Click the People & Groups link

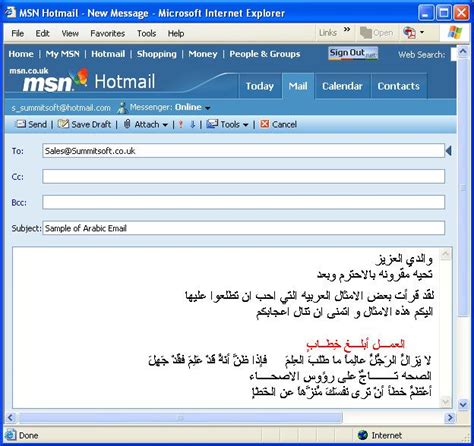point(265,54)
